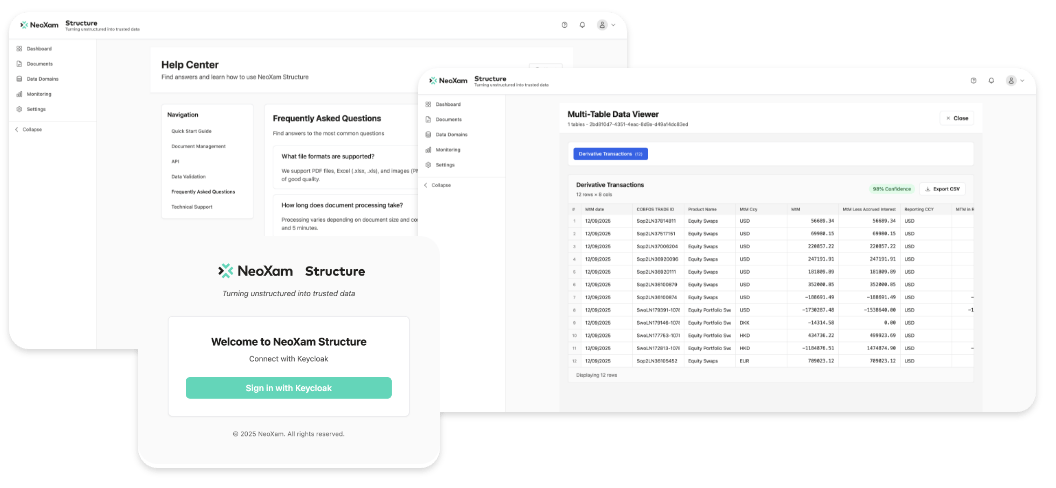Select Frequently Asked Questions in Navigation panel

tap(203, 192)
